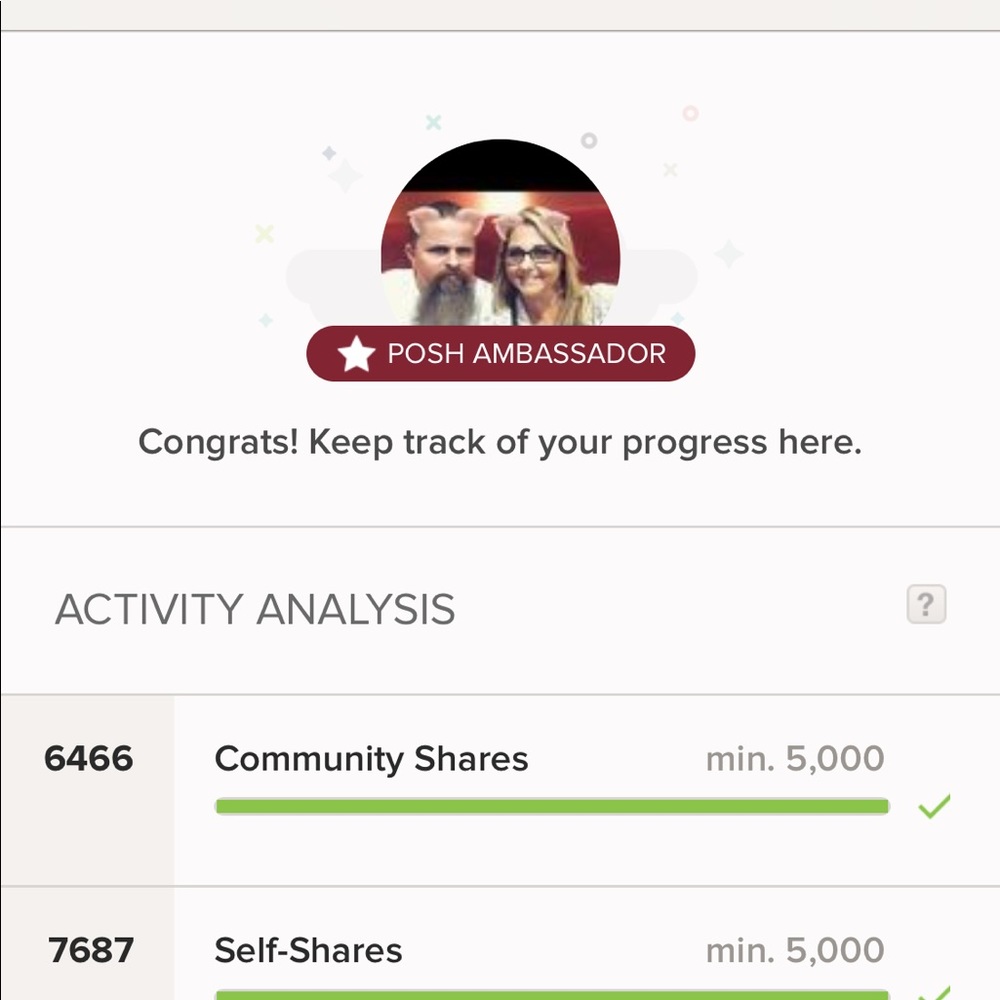Image resolution: width=1000 pixels, height=1000 pixels.
Task: Click the 7687 self-shares count
Action: [90, 950]
